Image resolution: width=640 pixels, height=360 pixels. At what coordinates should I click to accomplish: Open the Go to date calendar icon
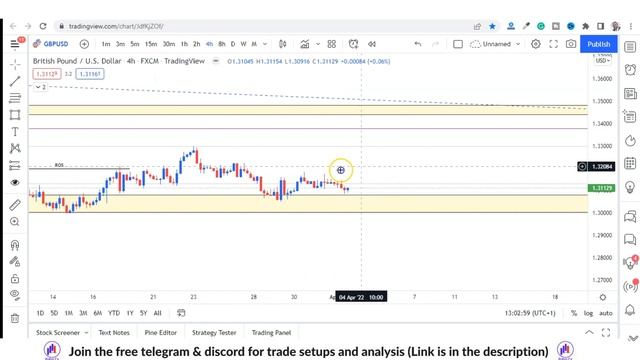pyautogui.click(x=181, y=313)
